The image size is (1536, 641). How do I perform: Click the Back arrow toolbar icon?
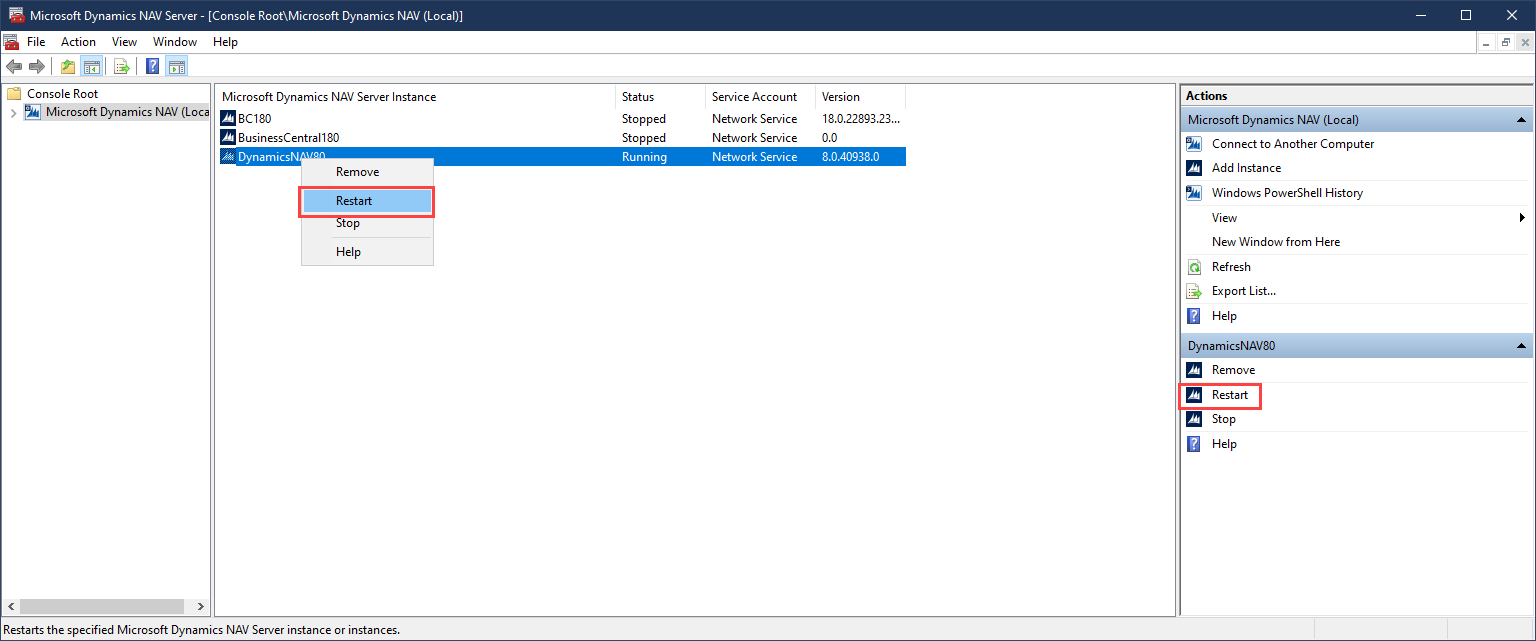14,67
